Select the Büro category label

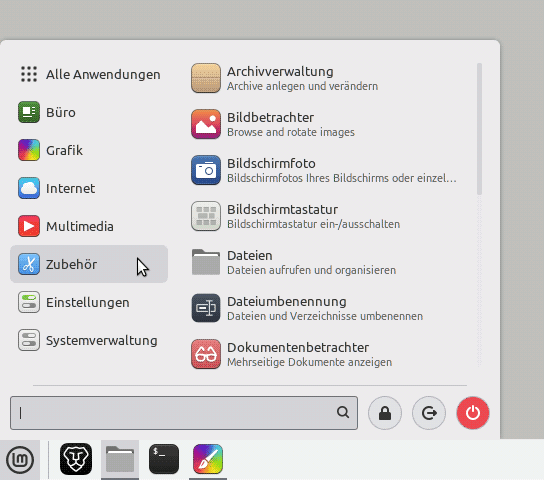click(x=61, y=112)
